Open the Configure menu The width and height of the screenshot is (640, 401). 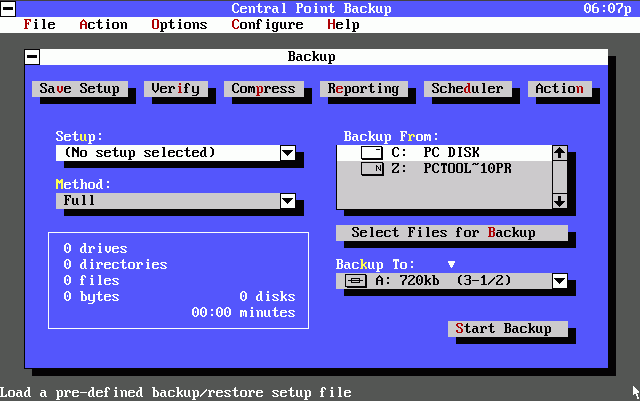[x=267, y=25]
